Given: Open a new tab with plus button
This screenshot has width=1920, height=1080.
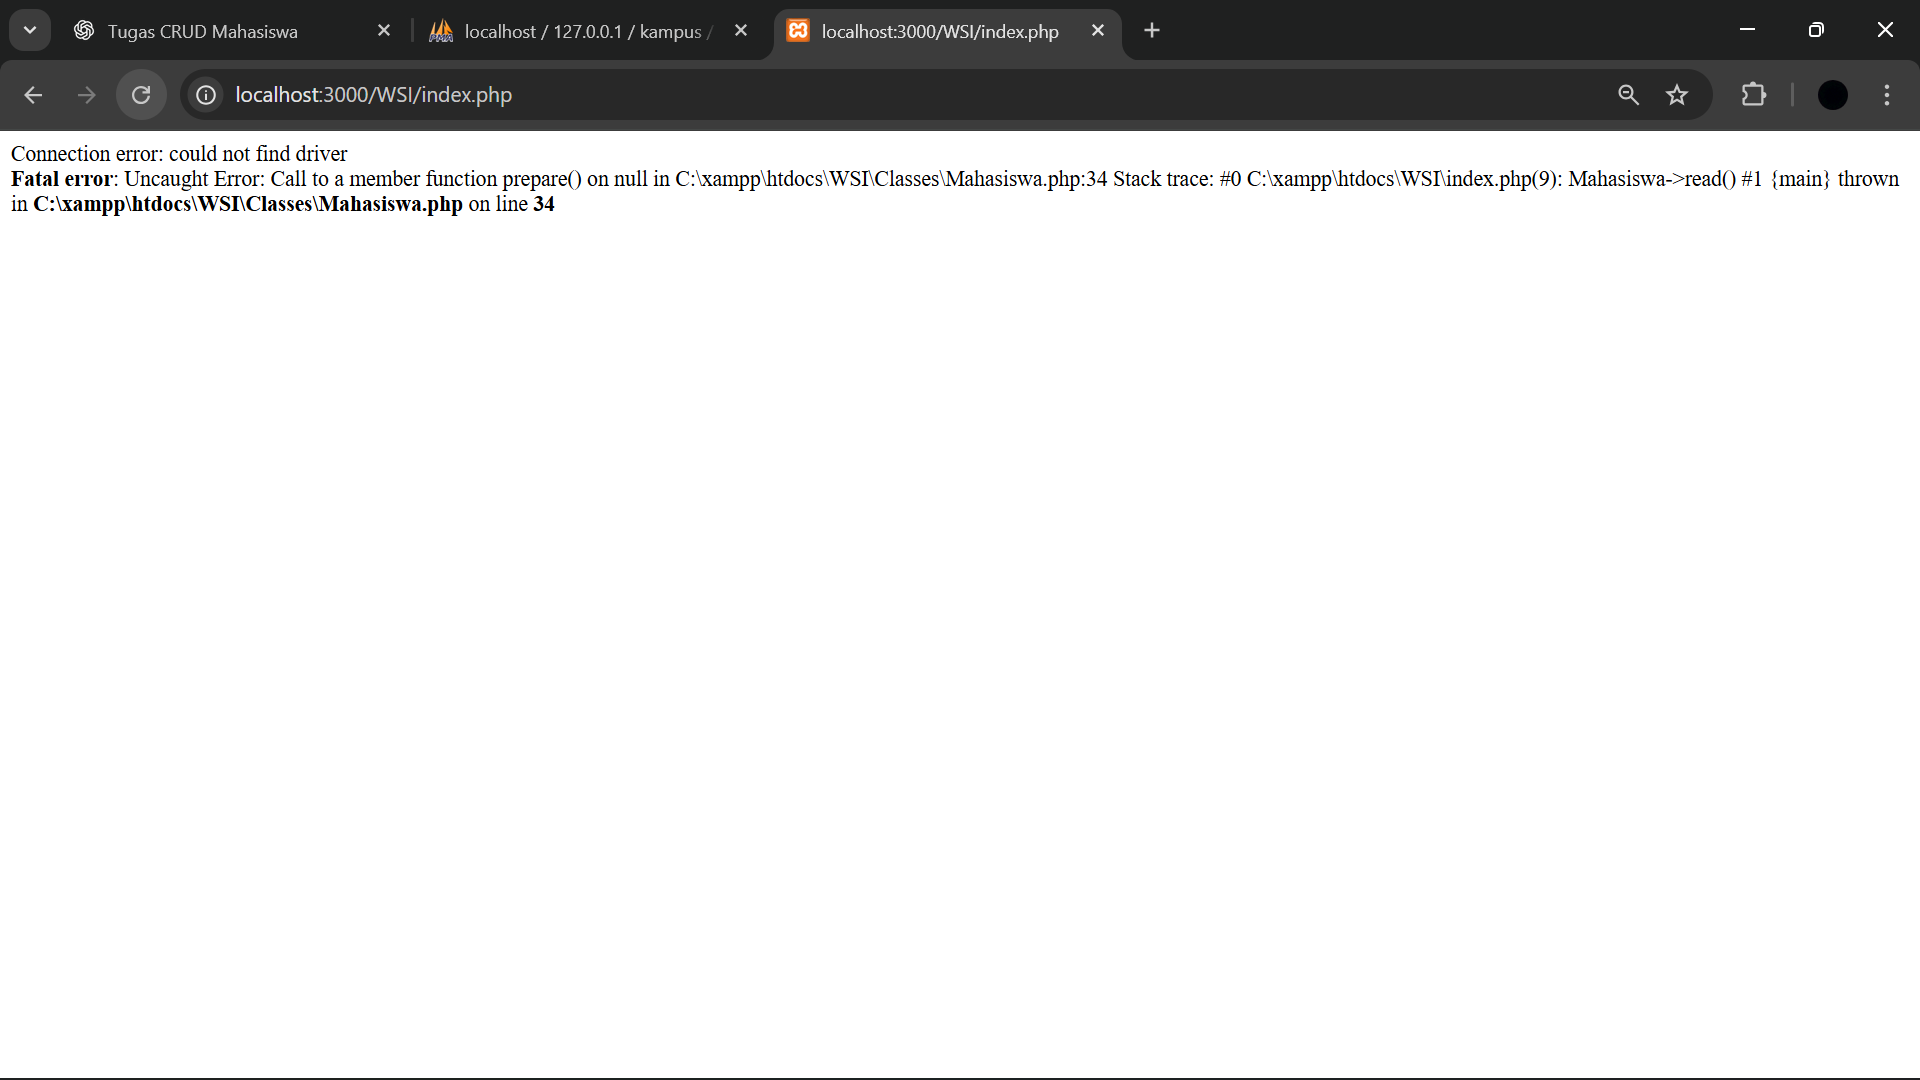Looking at the screenshot, I should (x=1152, y=31).
